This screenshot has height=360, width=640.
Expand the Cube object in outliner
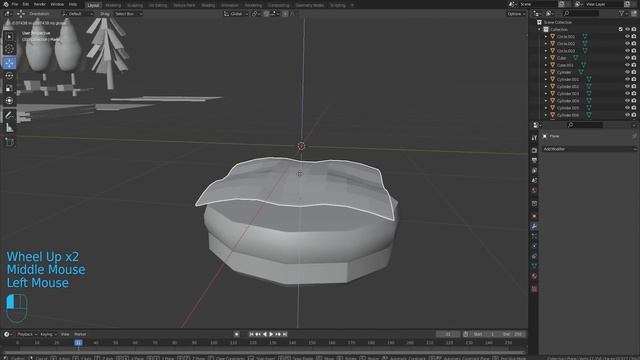(x=546, y=58)
